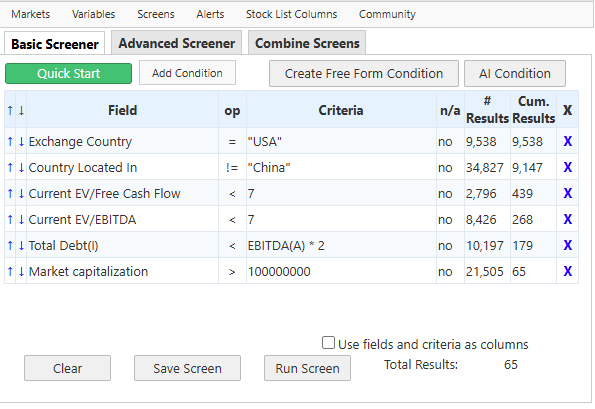Move Country Located In row up

click(x=10, y=167)
